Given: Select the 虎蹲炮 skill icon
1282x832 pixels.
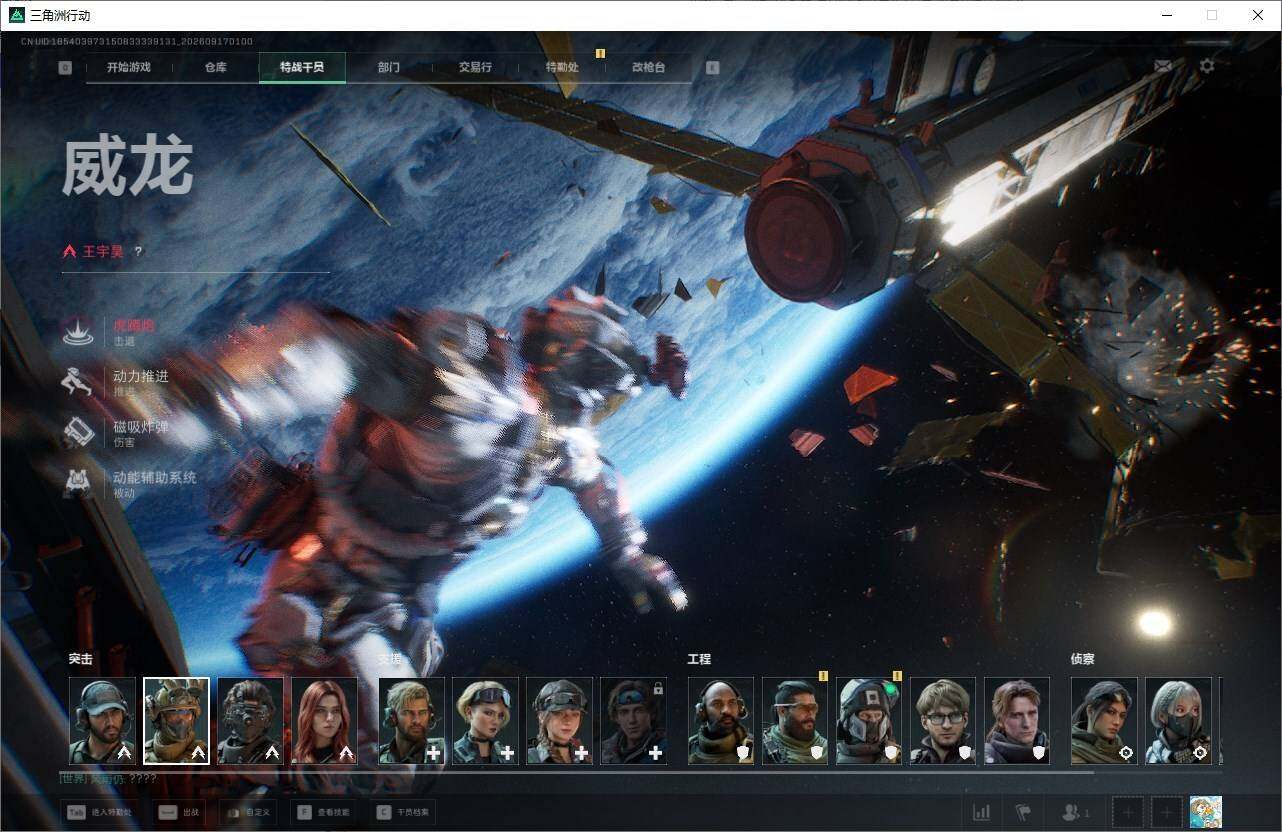Looking at the screenshot, I should click(x=78, y=332).
